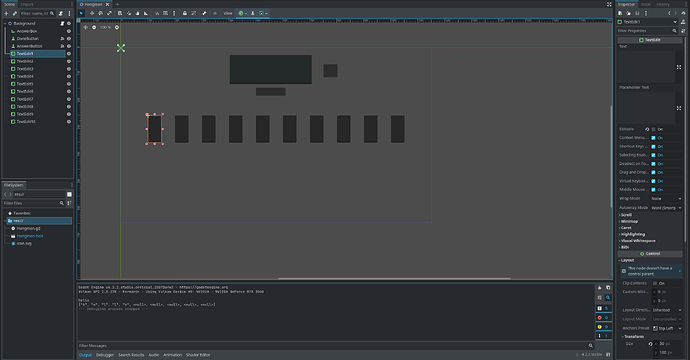The height and width of the screenshot is (360, 690).
Task: Select the Scale Mode tool
Action: [x=110, y=13]
